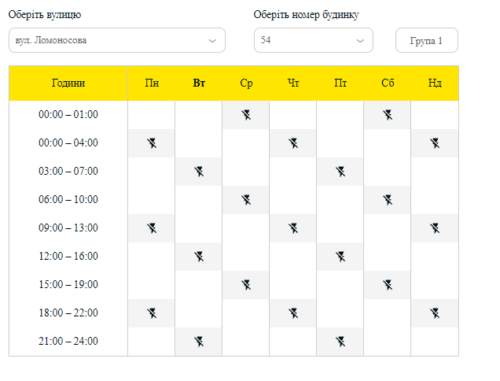This screenshot has width=500, height=381.
Task: Click outage icon for Пт at 03:00 – 07:00
Action: [x=341, y=172]
